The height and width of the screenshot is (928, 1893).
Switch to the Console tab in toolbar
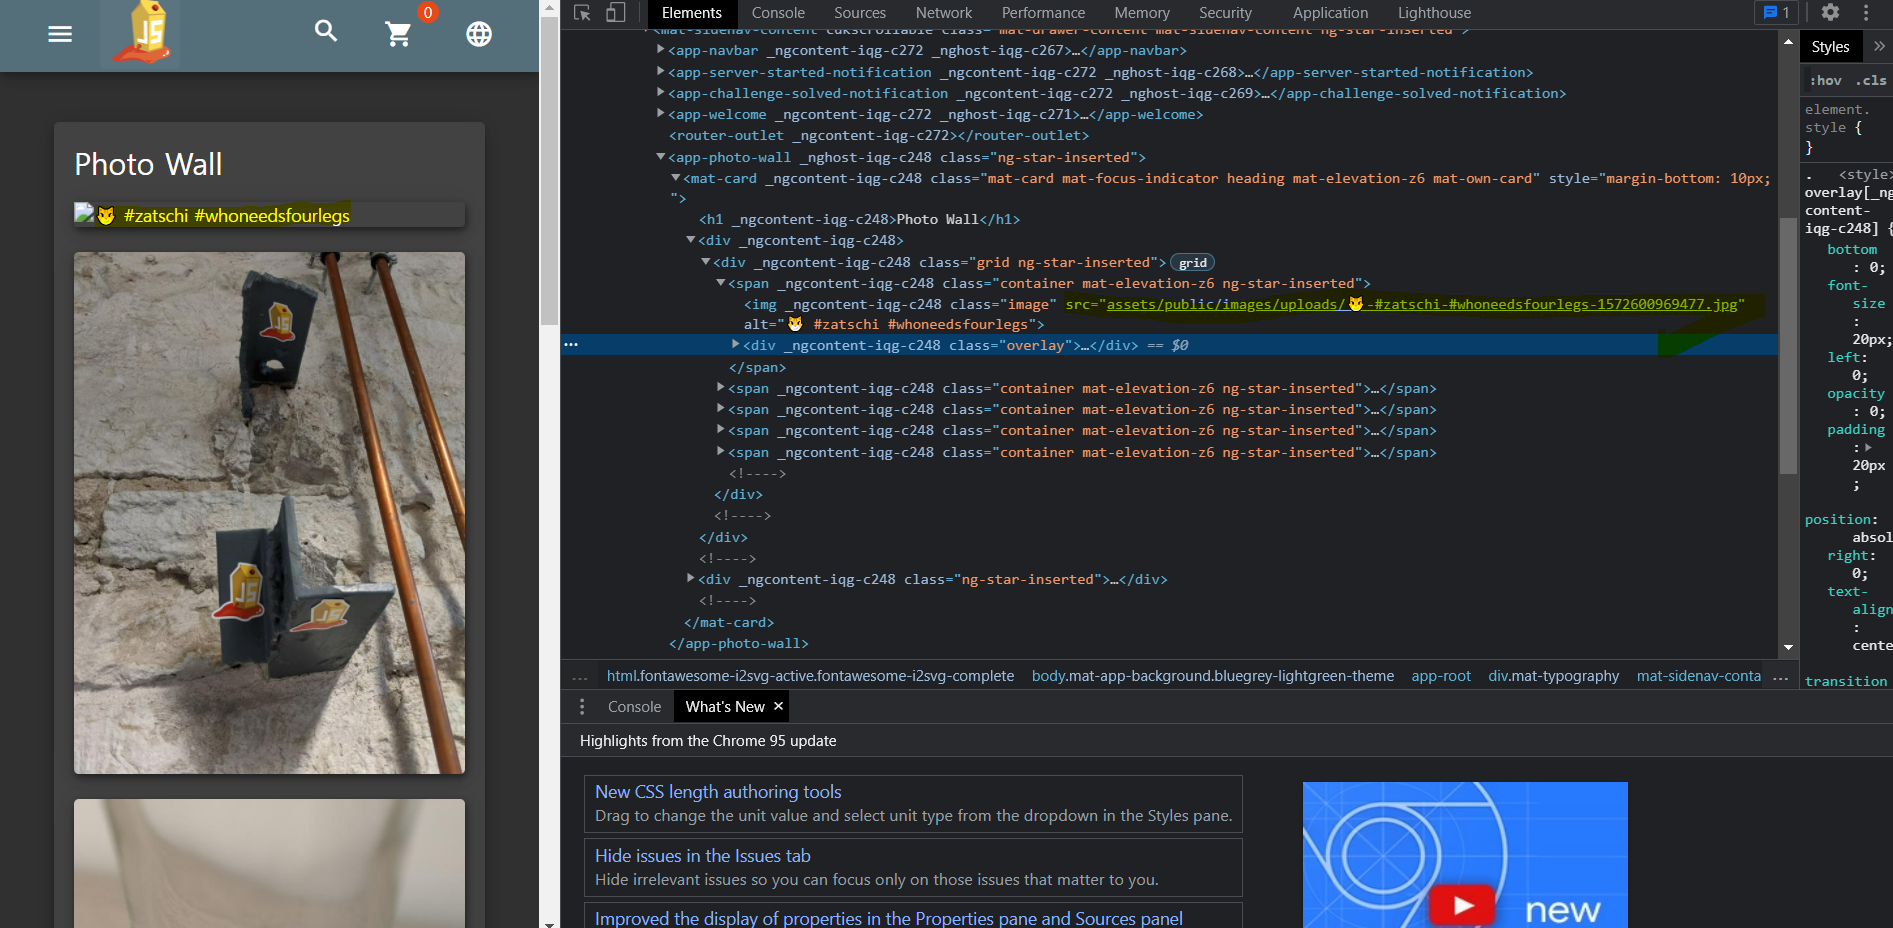(778, 13)
